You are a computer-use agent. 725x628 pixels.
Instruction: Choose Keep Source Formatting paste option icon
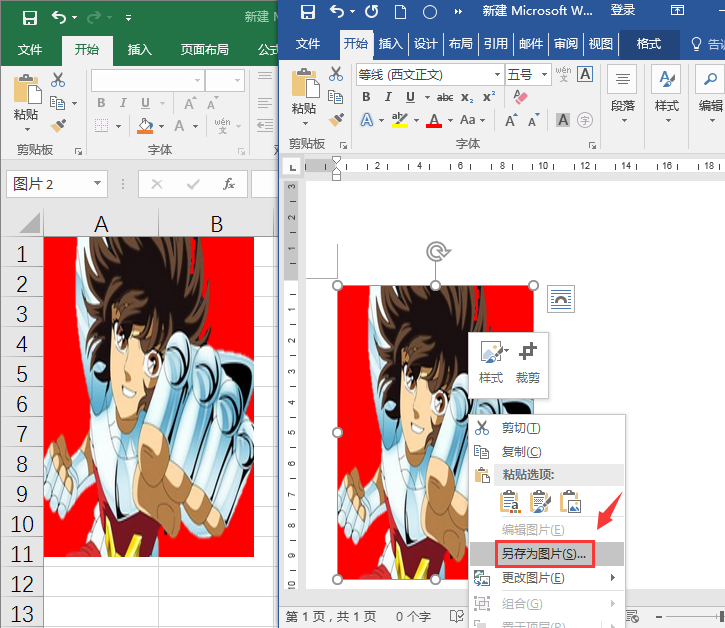[x=510, y=502]
